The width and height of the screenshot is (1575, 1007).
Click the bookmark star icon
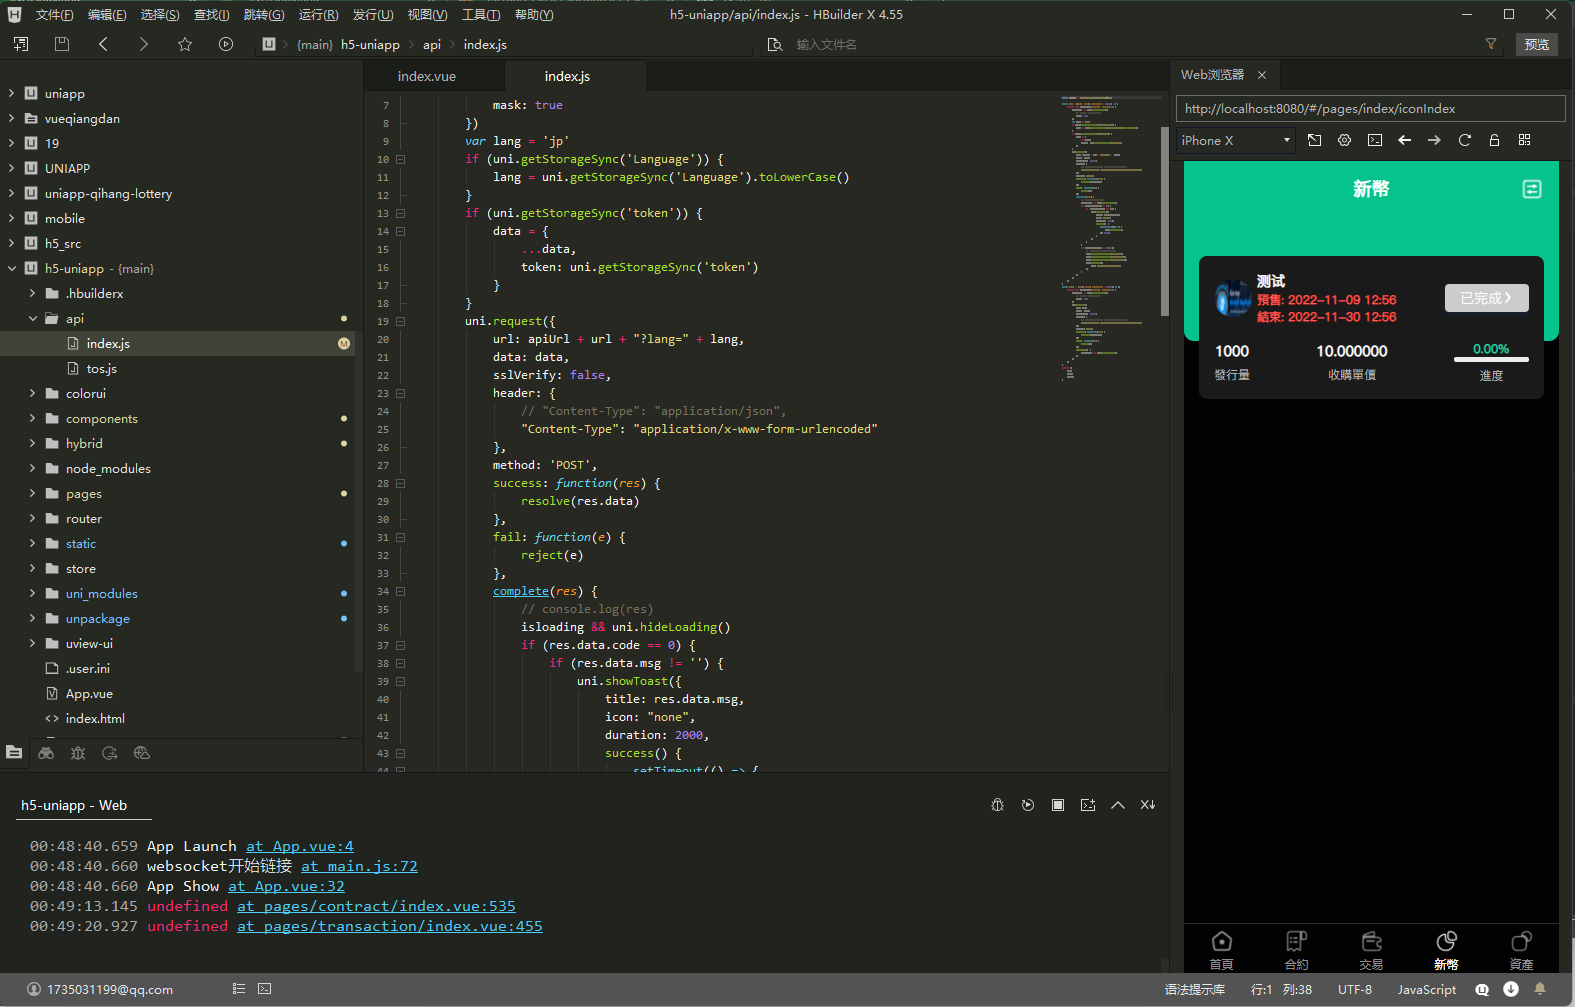185,44
